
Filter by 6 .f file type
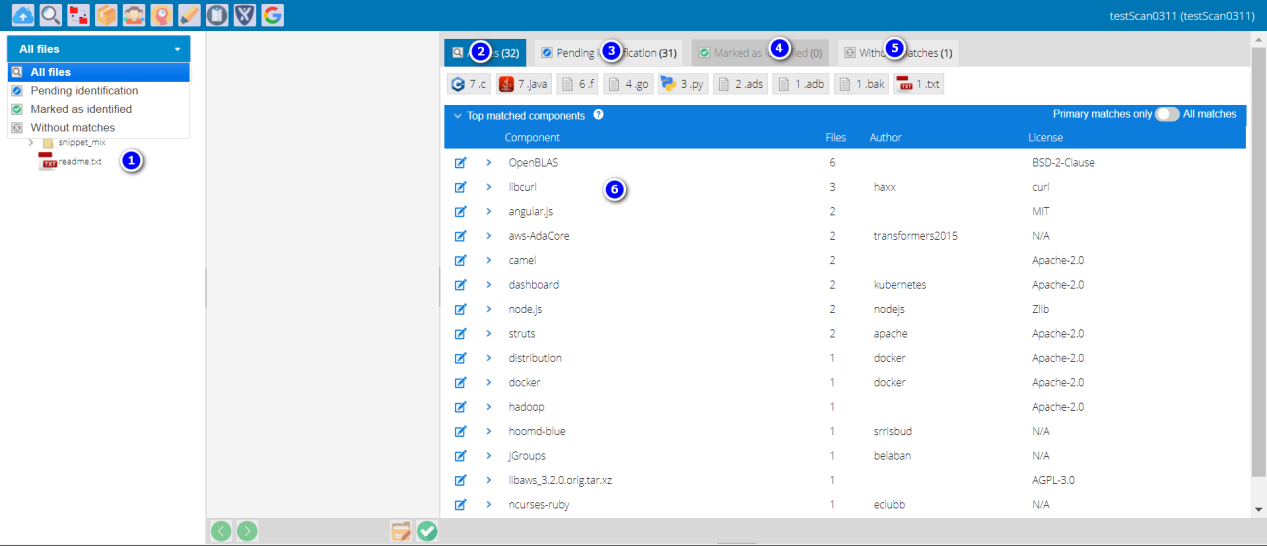(578, 84)
